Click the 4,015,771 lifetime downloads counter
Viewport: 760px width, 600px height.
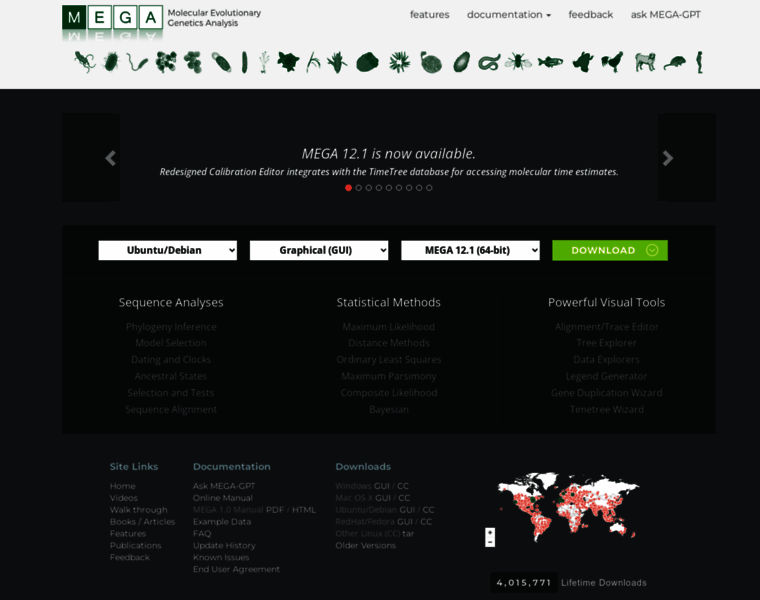click(524, 583)
